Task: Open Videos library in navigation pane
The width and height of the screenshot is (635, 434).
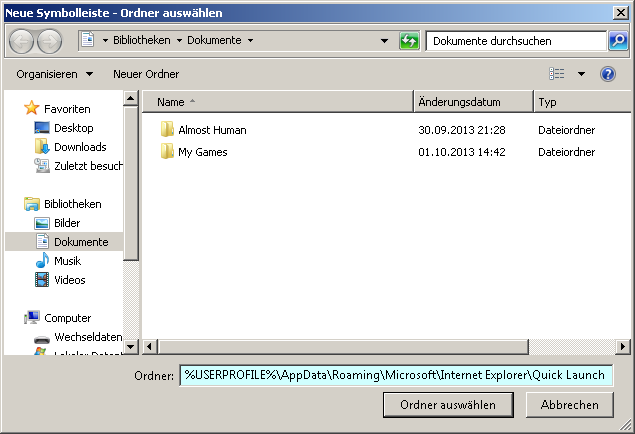Action: click(x=70, y=280)
